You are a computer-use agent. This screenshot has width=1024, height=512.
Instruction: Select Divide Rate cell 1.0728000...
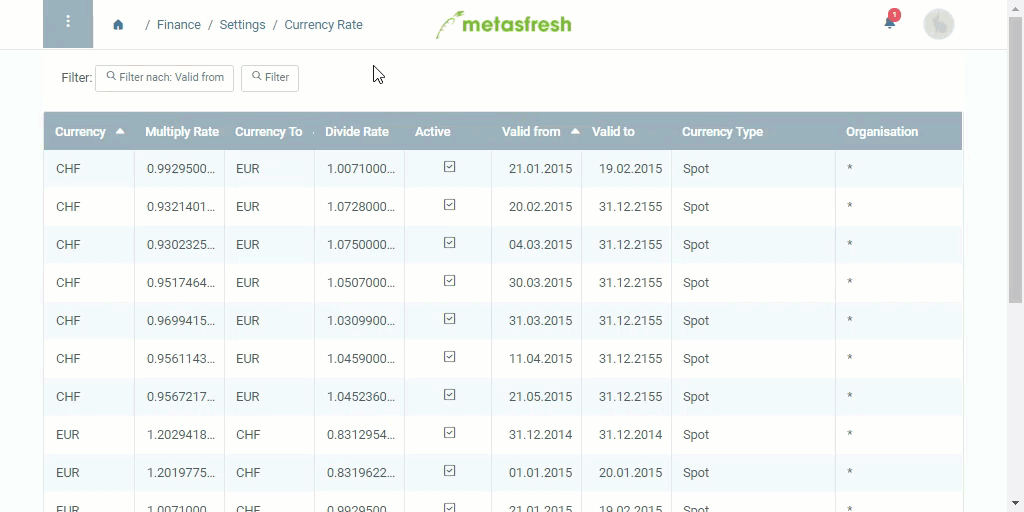(x=360, y=206)
